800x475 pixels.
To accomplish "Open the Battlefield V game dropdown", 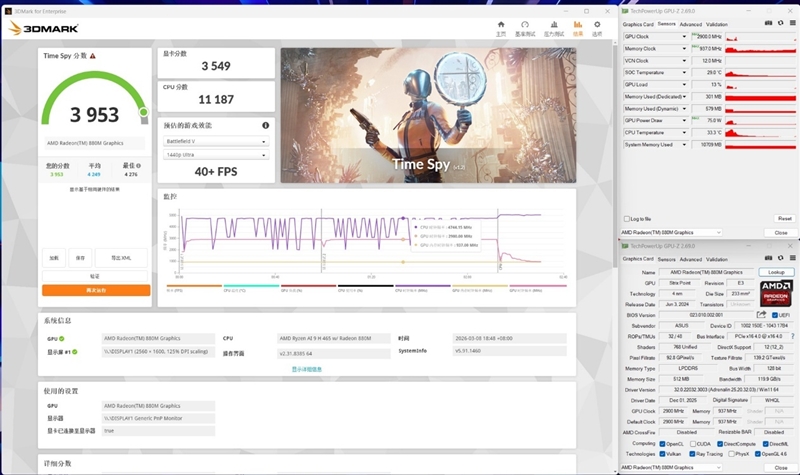I will pyautogui.click(x=216, y=141).
